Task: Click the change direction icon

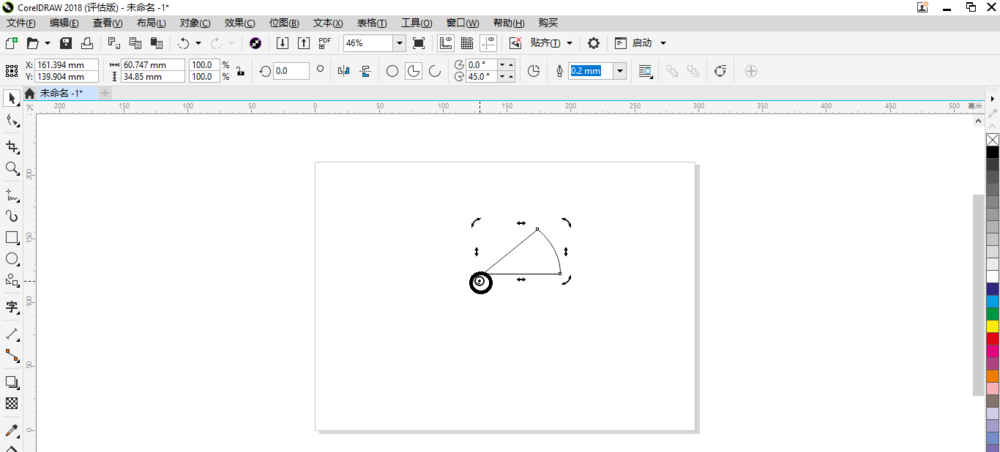Action: pos(534,71)
